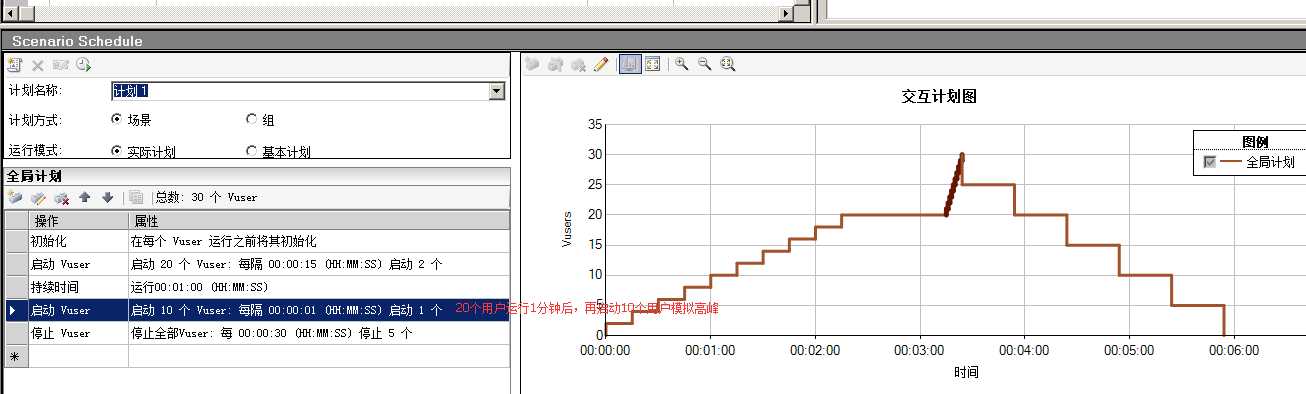Open the 计划名称 dropdown arrow
This screenshot has width=1306, height=394.
(x=497, y=91)
